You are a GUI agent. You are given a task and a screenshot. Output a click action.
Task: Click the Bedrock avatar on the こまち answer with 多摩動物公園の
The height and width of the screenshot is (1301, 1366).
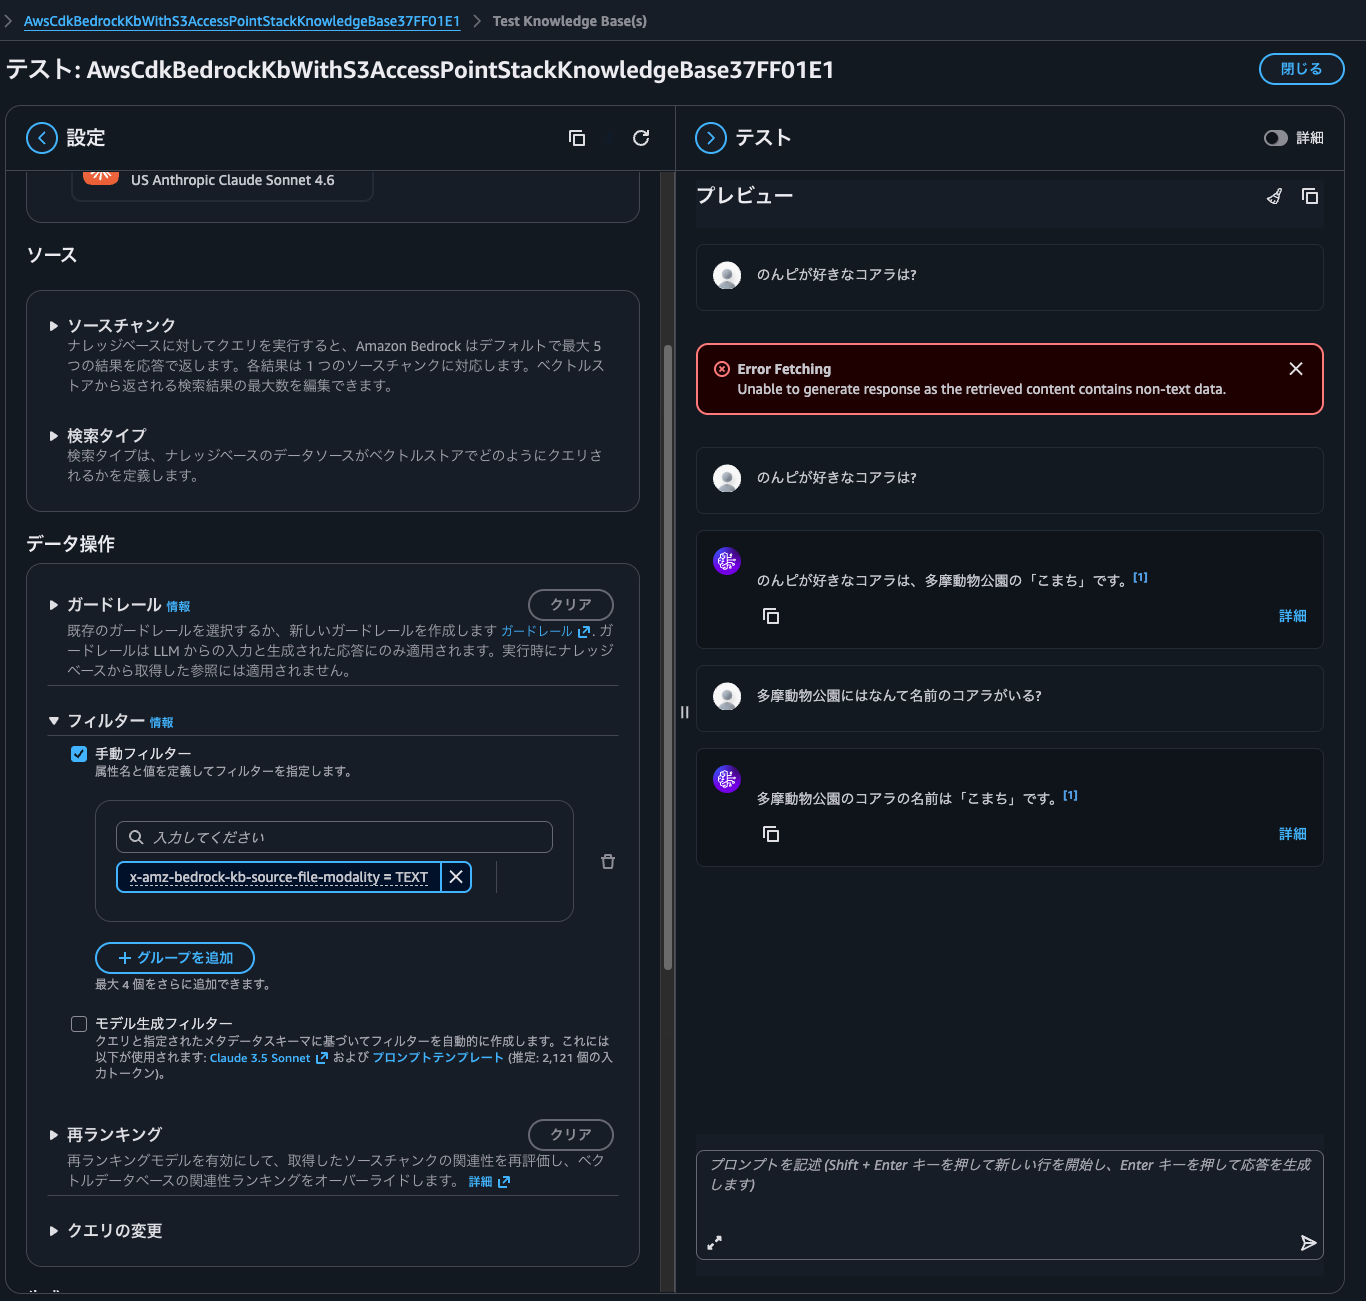(x=727, y=561)
